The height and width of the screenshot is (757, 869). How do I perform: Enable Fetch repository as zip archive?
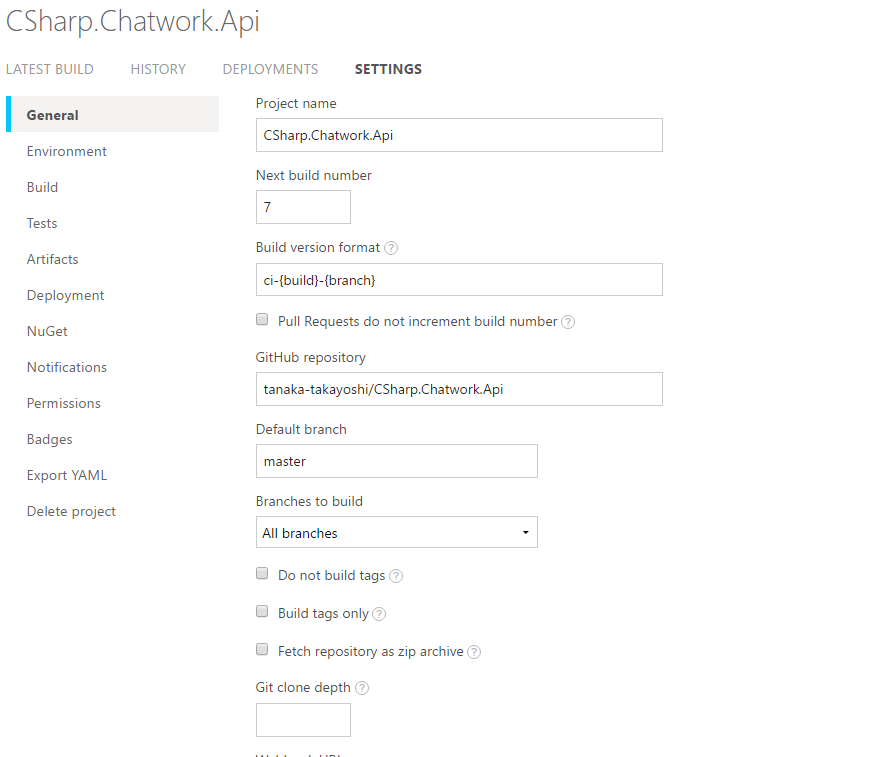pos(262,649)
